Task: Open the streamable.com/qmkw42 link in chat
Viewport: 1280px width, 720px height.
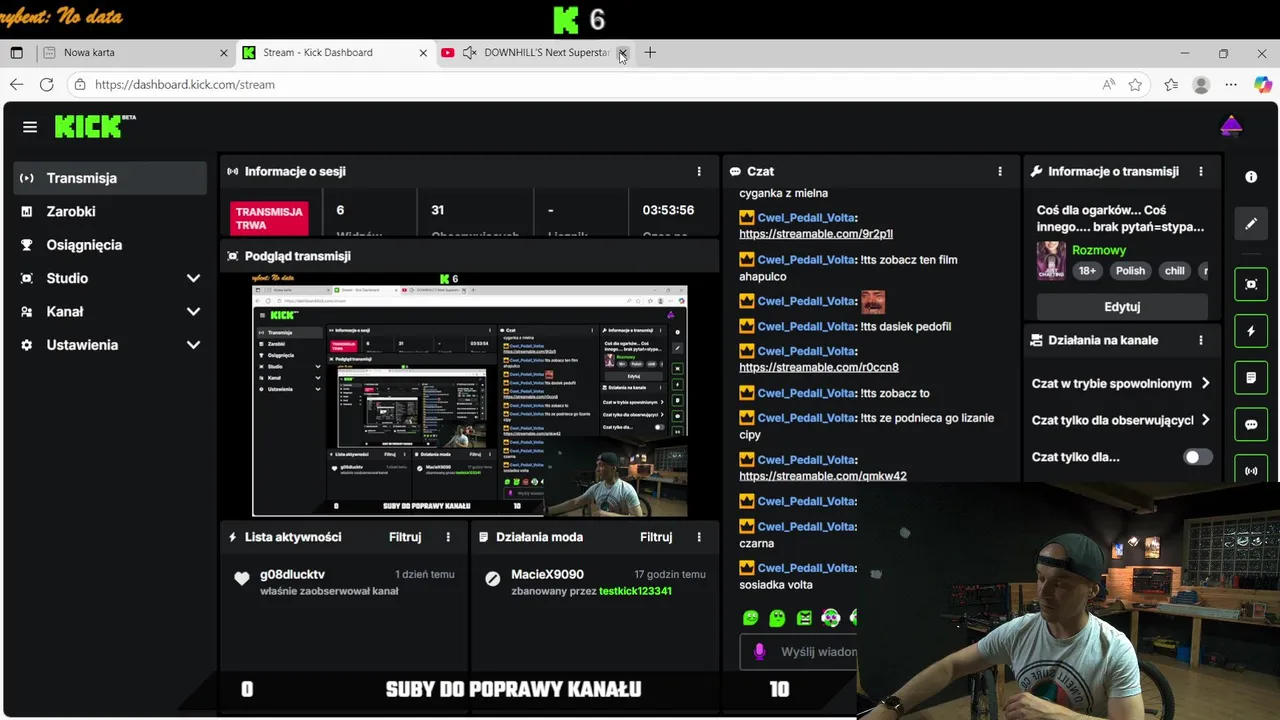Action: pos(823,476)
